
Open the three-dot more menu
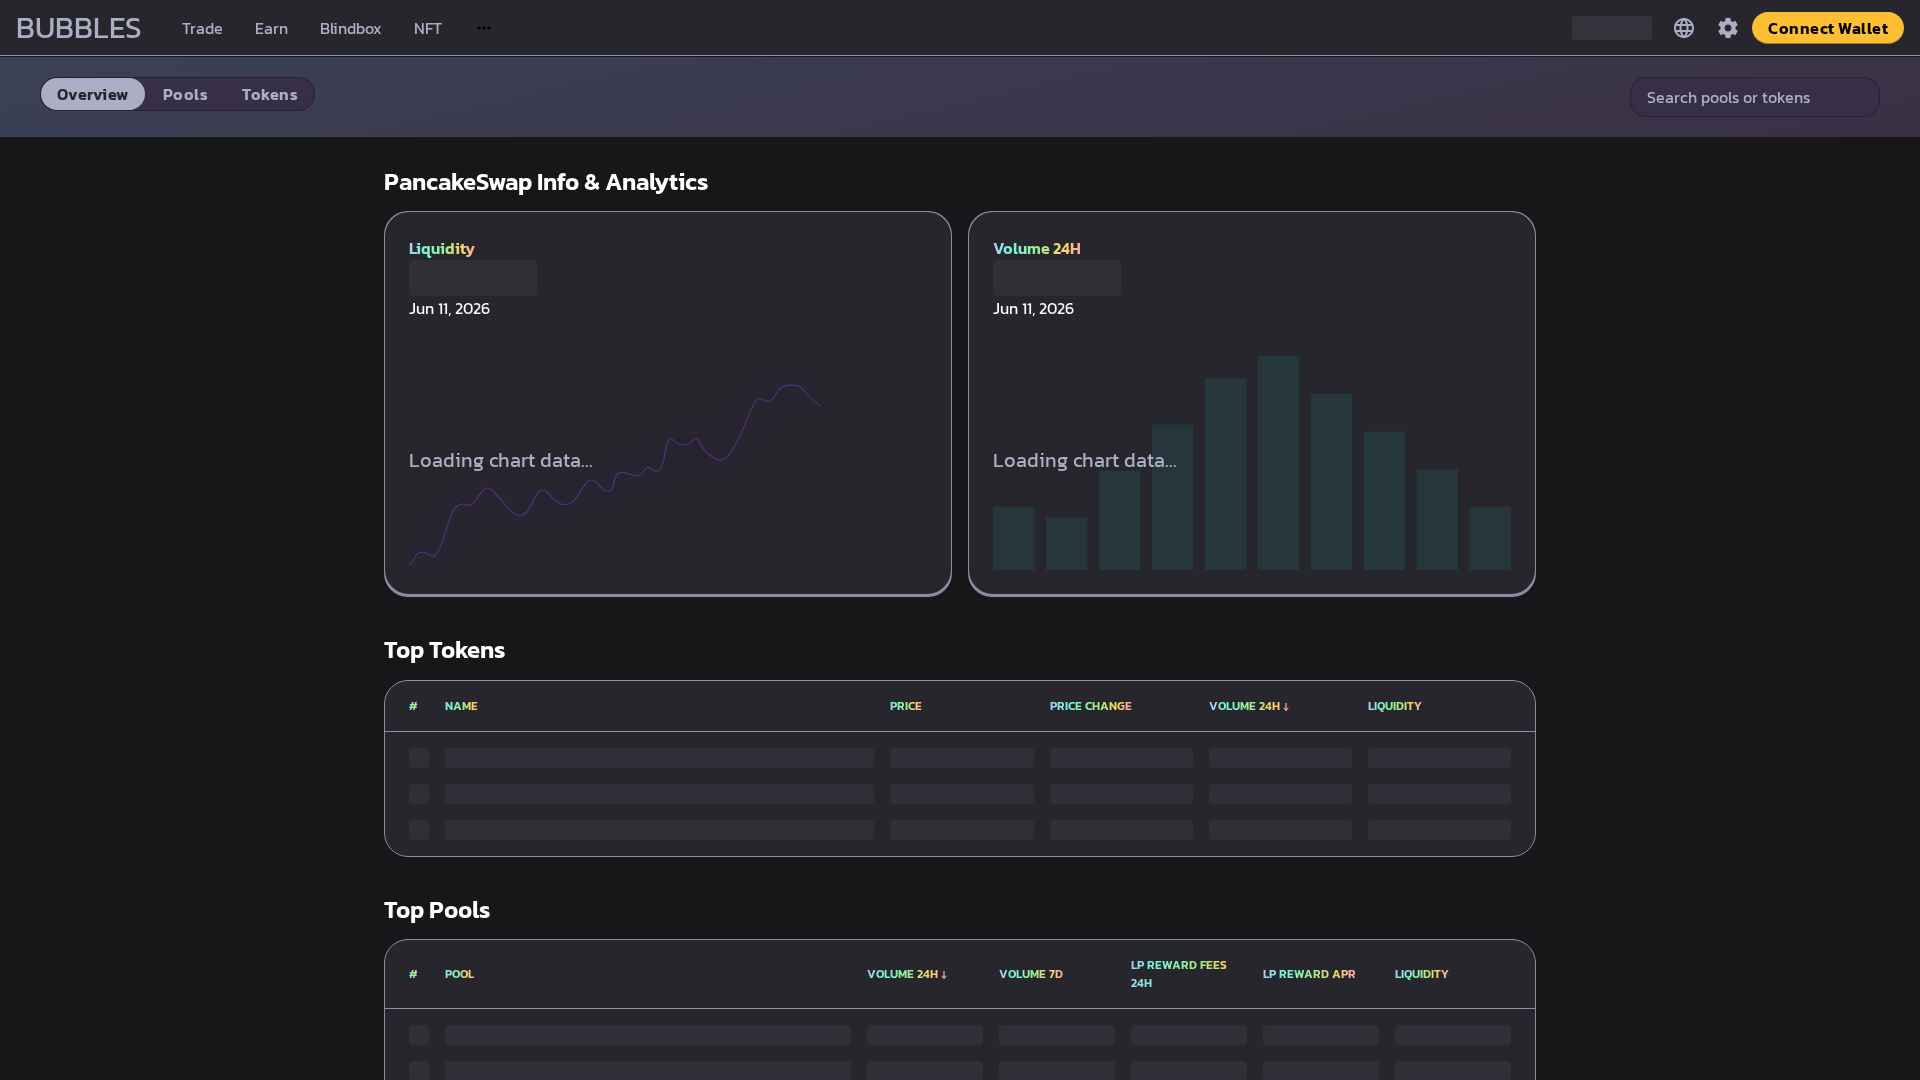pyautogui.click(x=484, y=28)
